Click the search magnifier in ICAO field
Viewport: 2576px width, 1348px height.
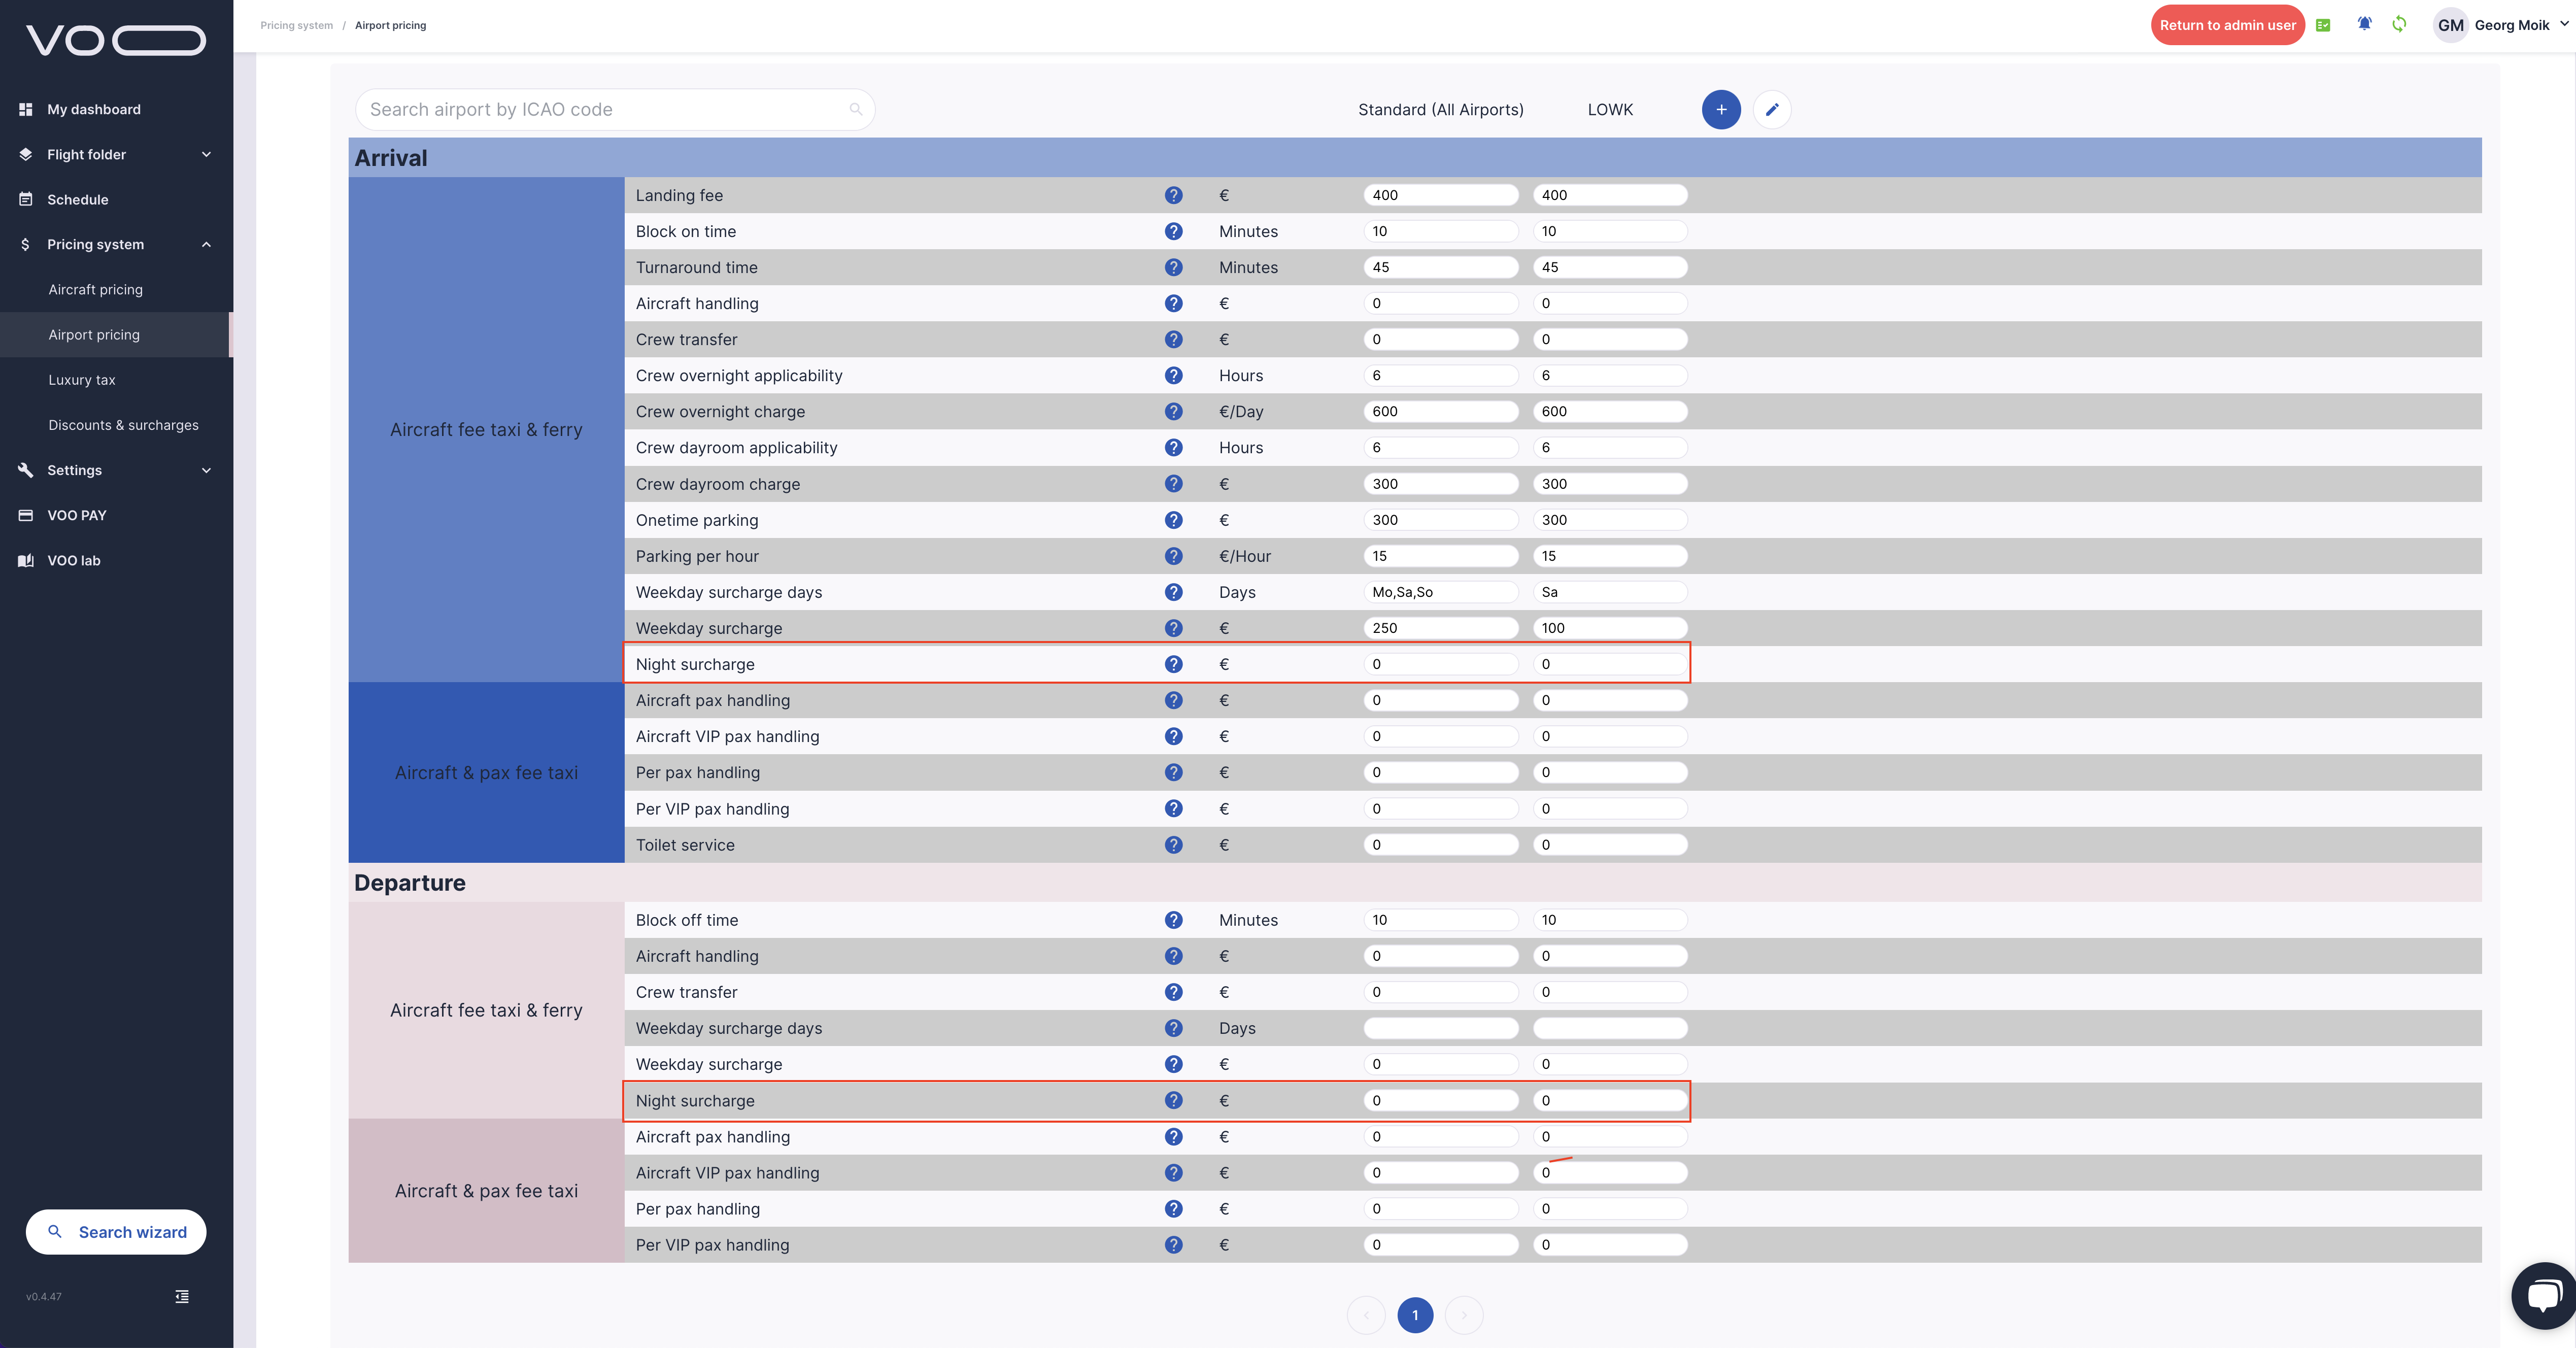[x=856, y=109]
